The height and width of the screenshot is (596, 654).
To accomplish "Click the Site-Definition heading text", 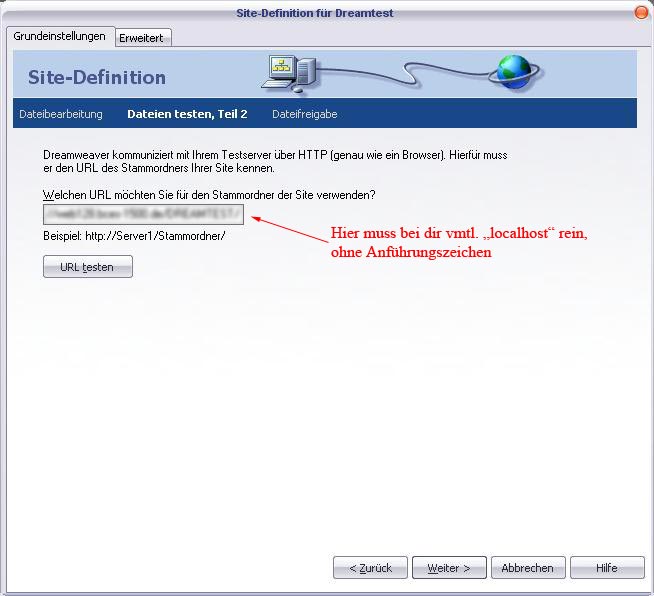I will [97, 78].
